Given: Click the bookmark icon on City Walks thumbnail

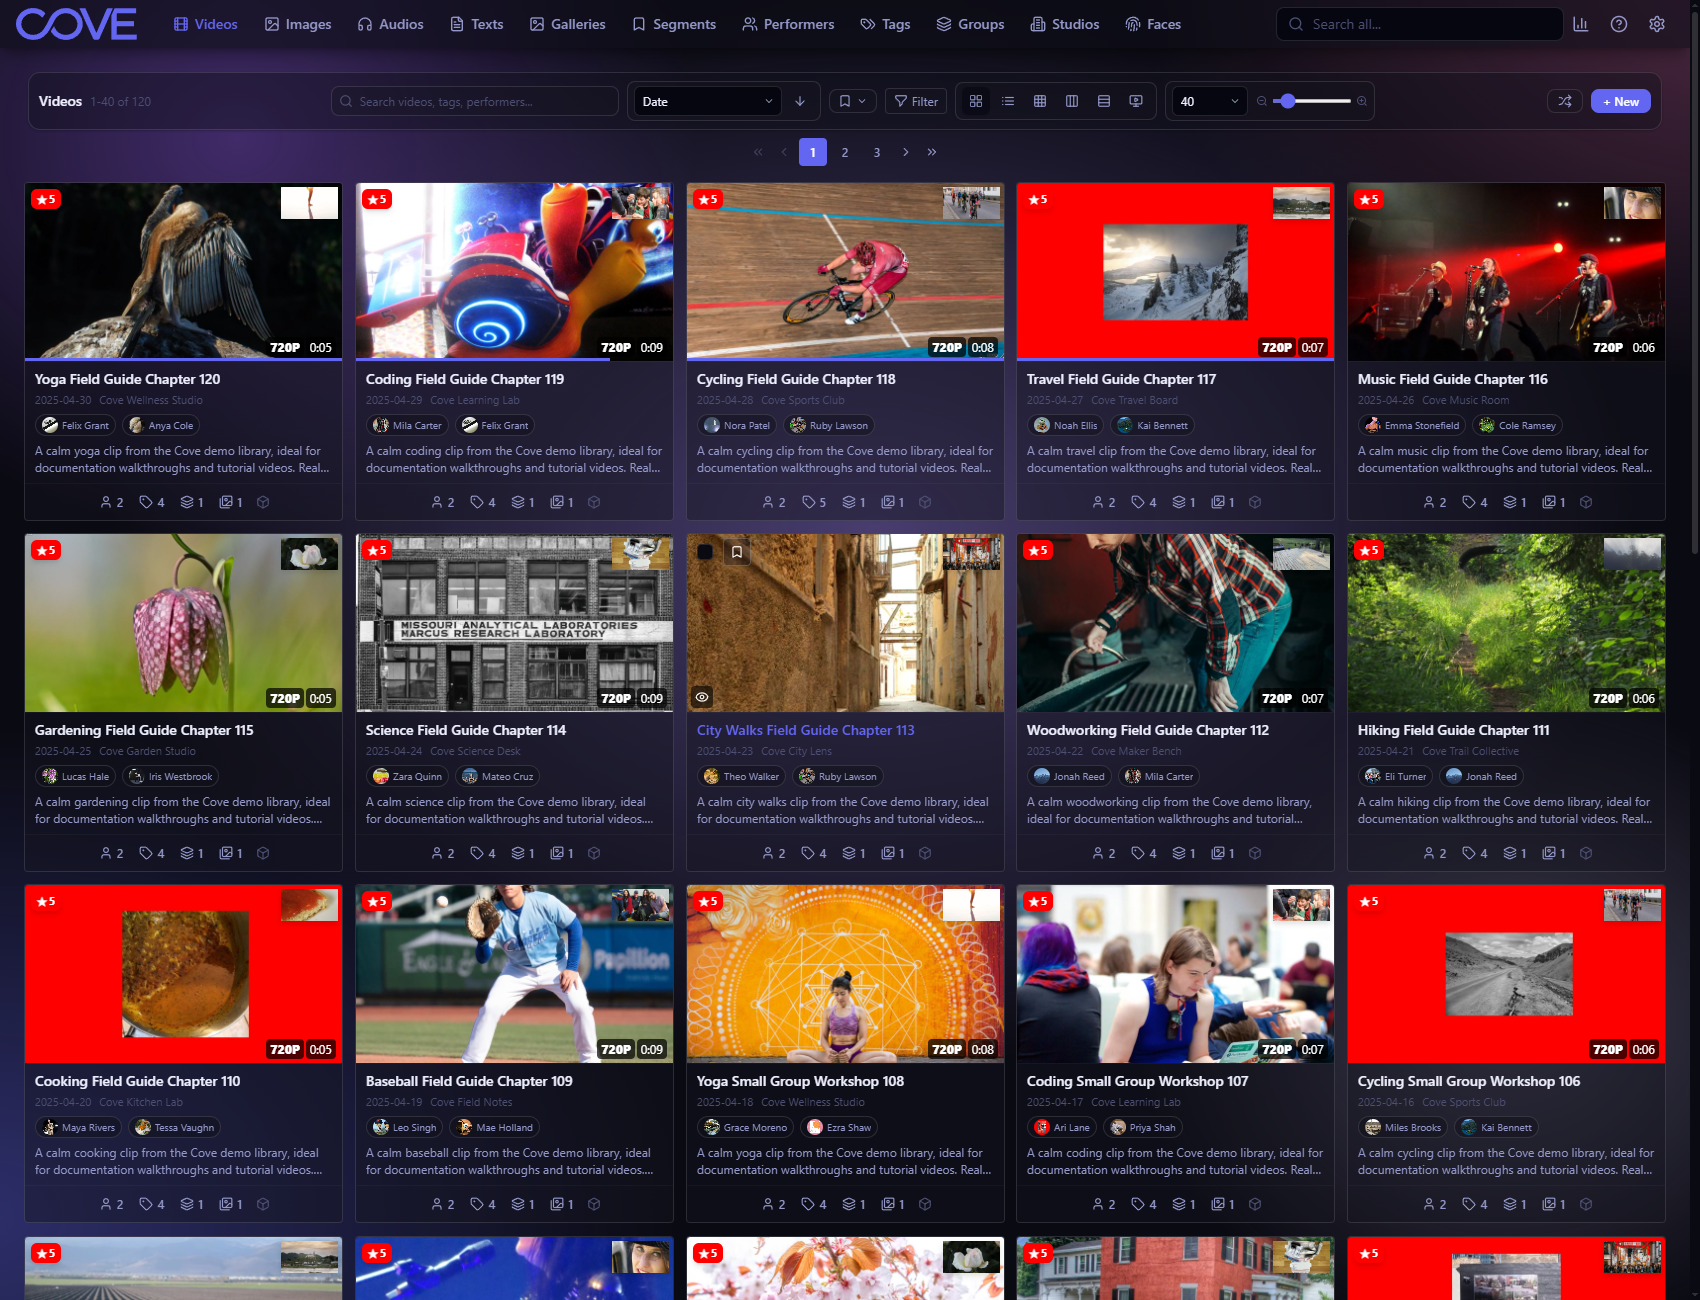Looking at the screenshot, I should click(737, 552).
